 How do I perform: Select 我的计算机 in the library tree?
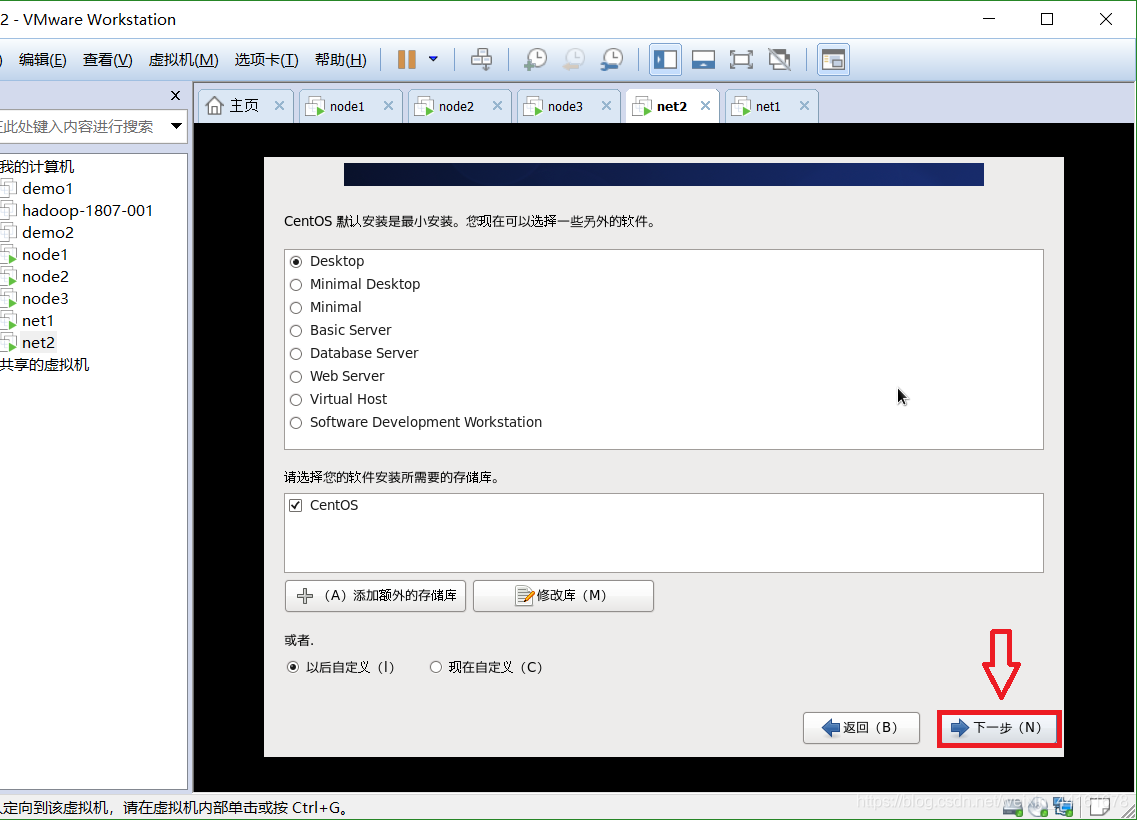tap(37, 166)
